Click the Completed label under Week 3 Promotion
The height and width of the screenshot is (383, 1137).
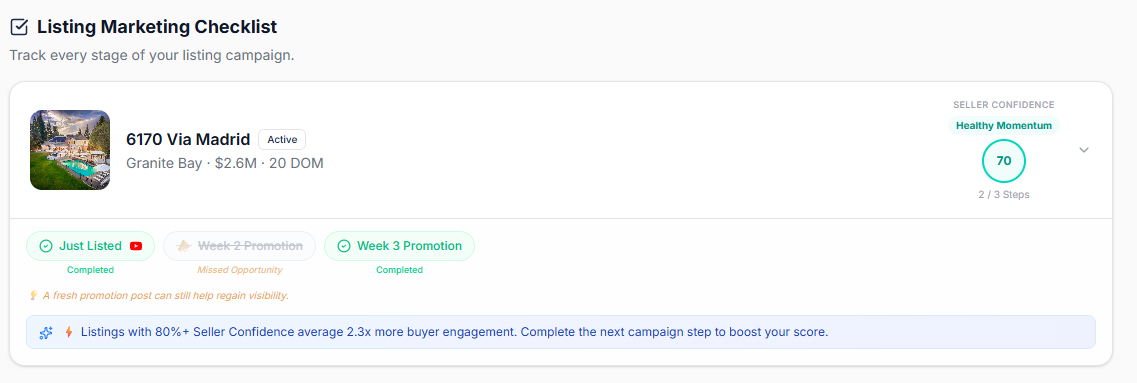[x=400, y=270]
